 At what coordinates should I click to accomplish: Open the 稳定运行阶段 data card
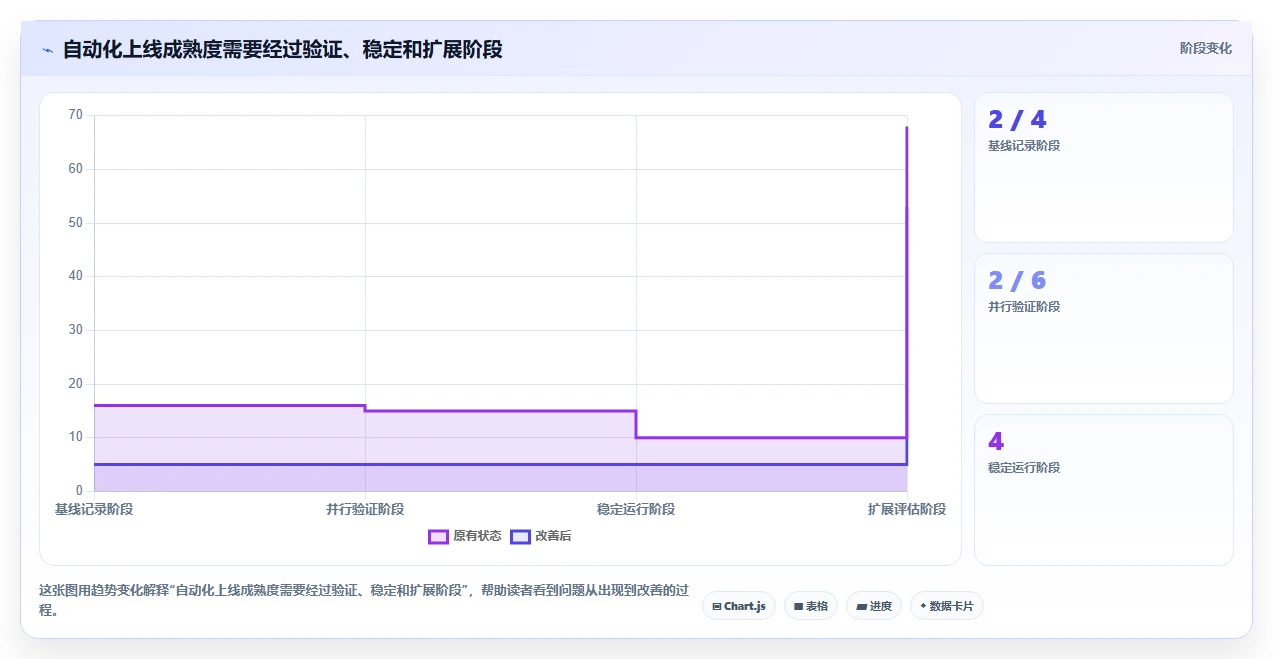pyautogui.click(x=1103, y=489)
